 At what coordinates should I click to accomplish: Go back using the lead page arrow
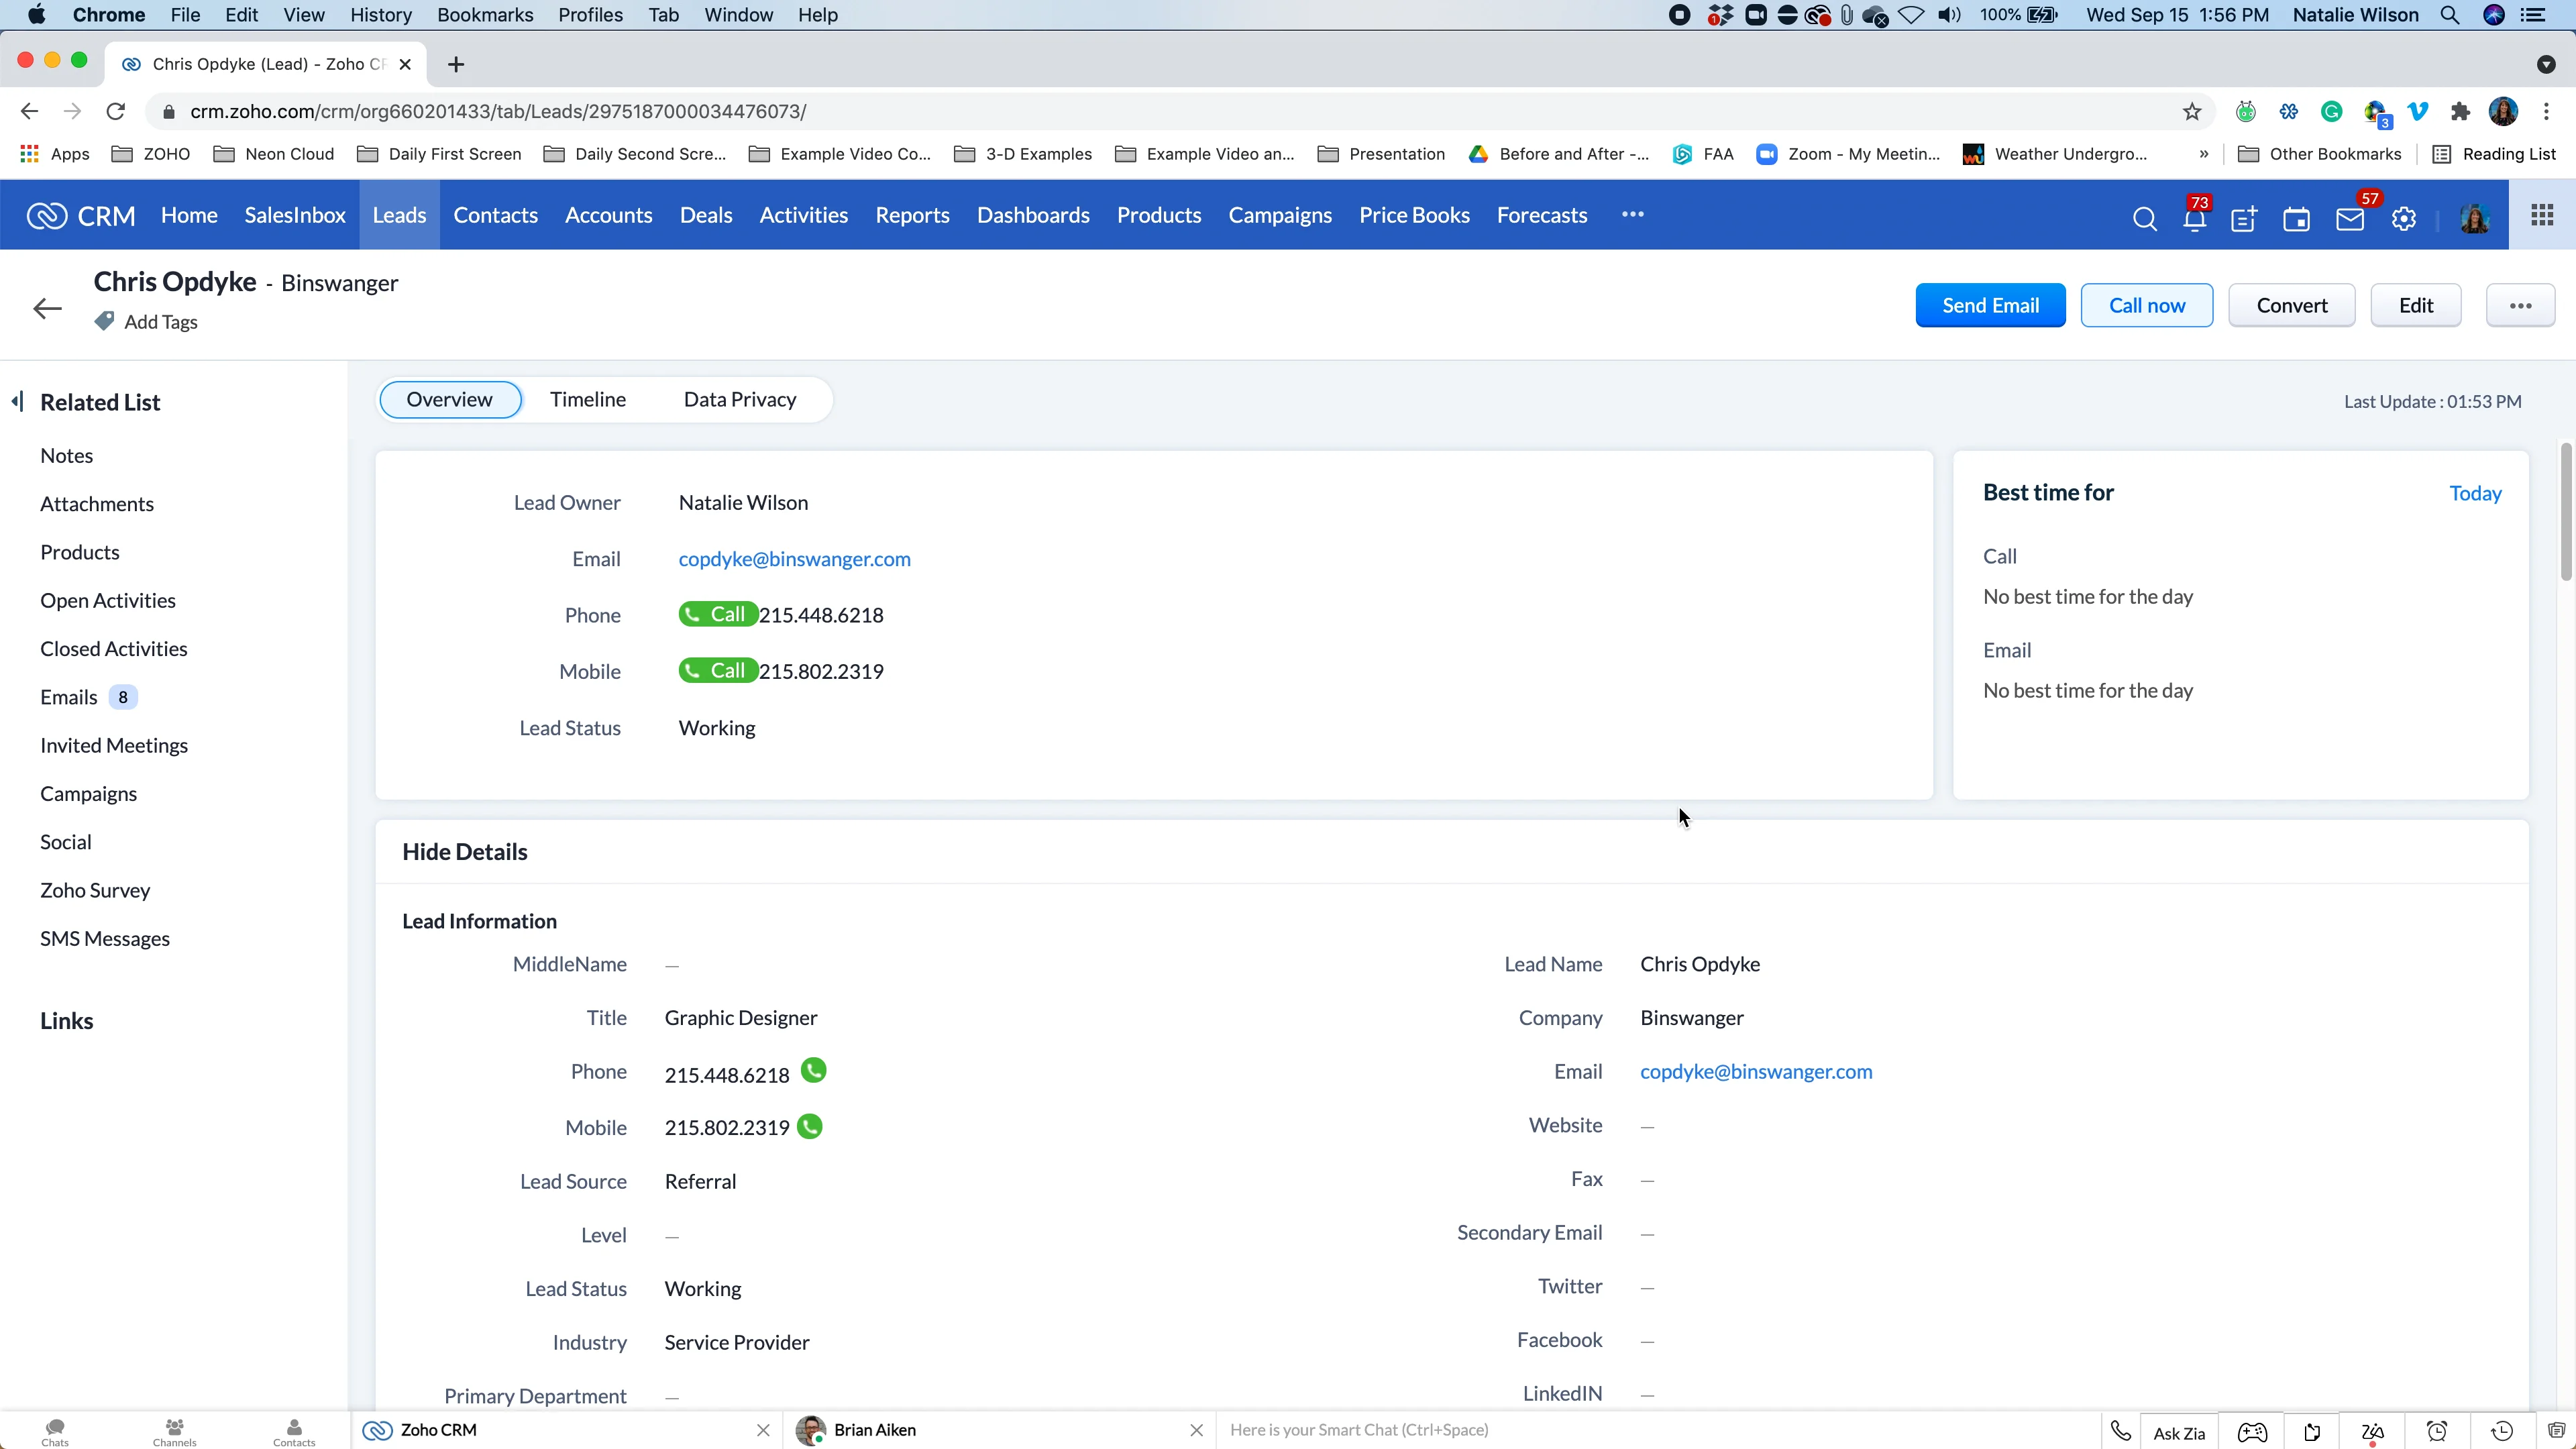pyautogui.click(x=47, y=308)
